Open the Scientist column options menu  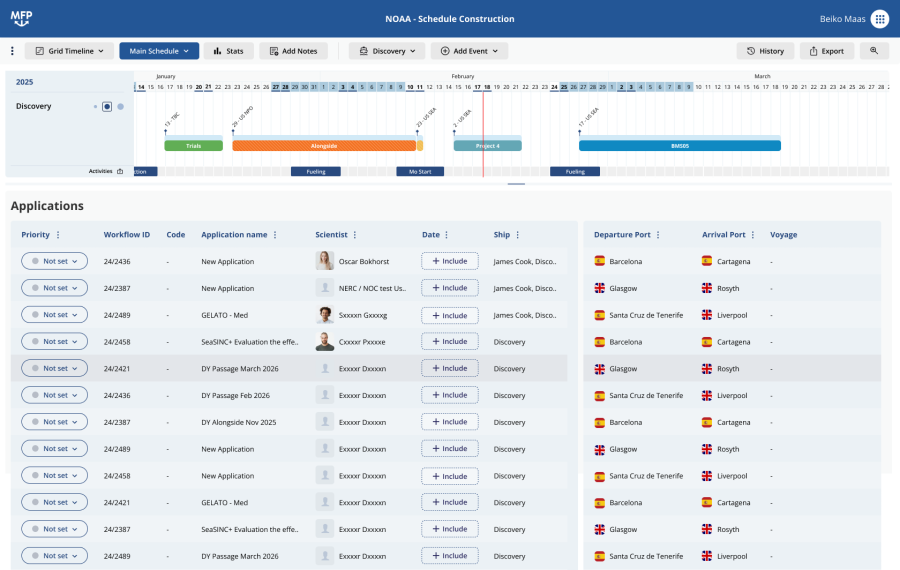(355, 235)
